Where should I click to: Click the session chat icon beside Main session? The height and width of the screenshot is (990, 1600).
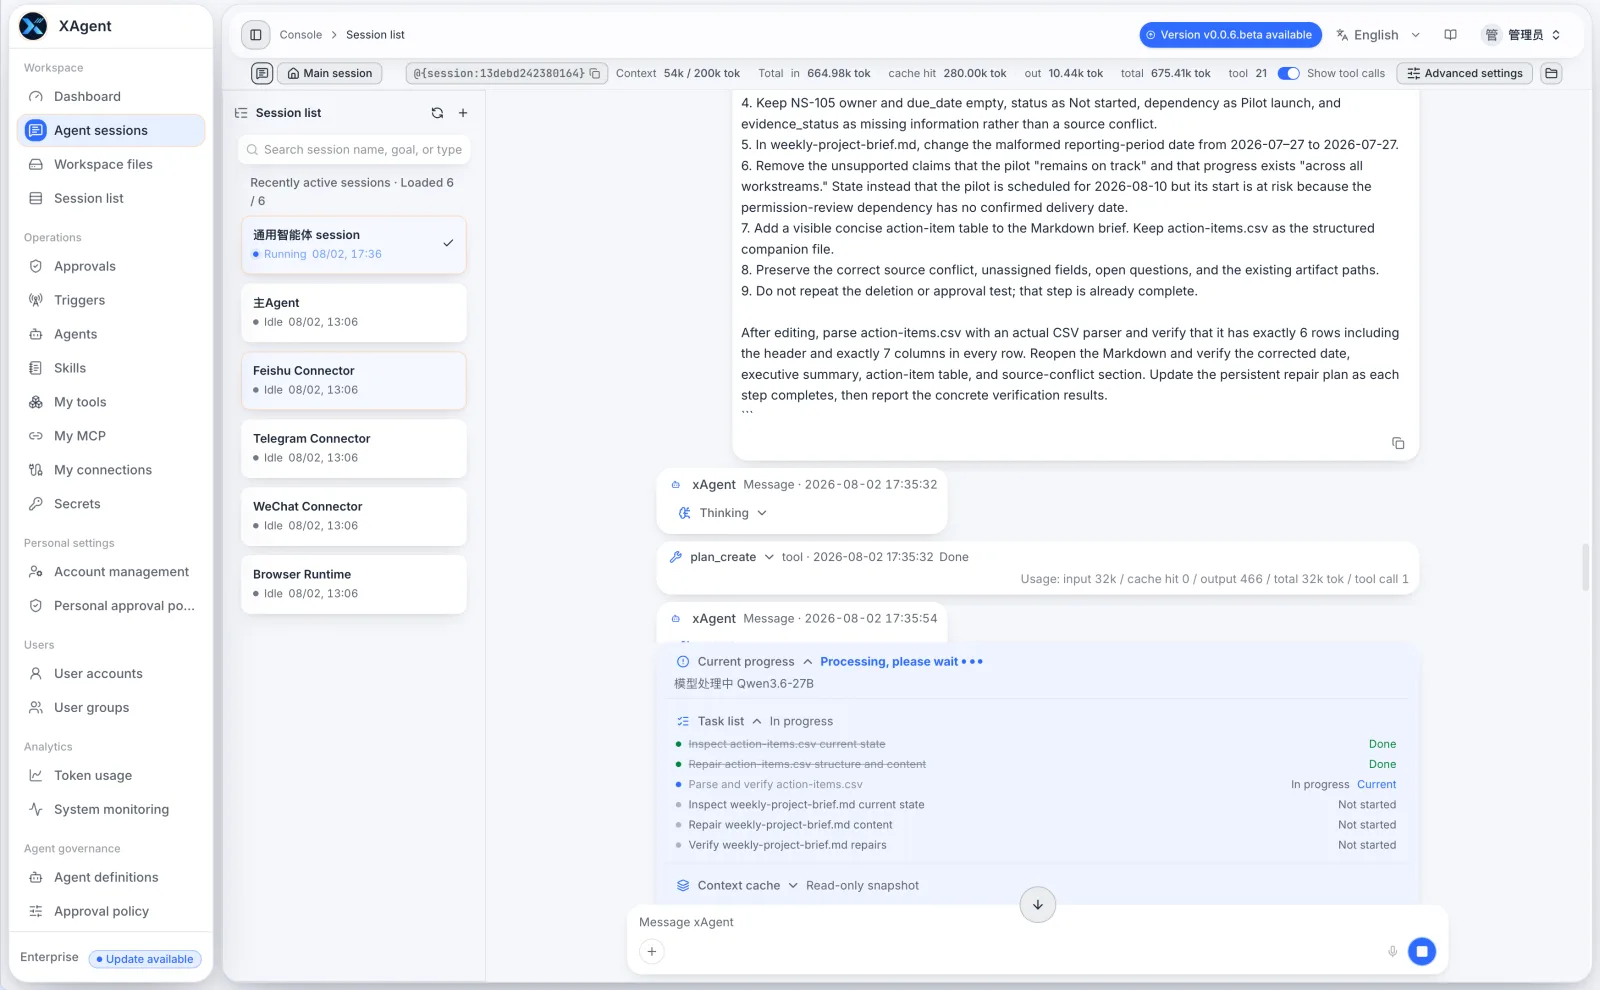point(262,73)
